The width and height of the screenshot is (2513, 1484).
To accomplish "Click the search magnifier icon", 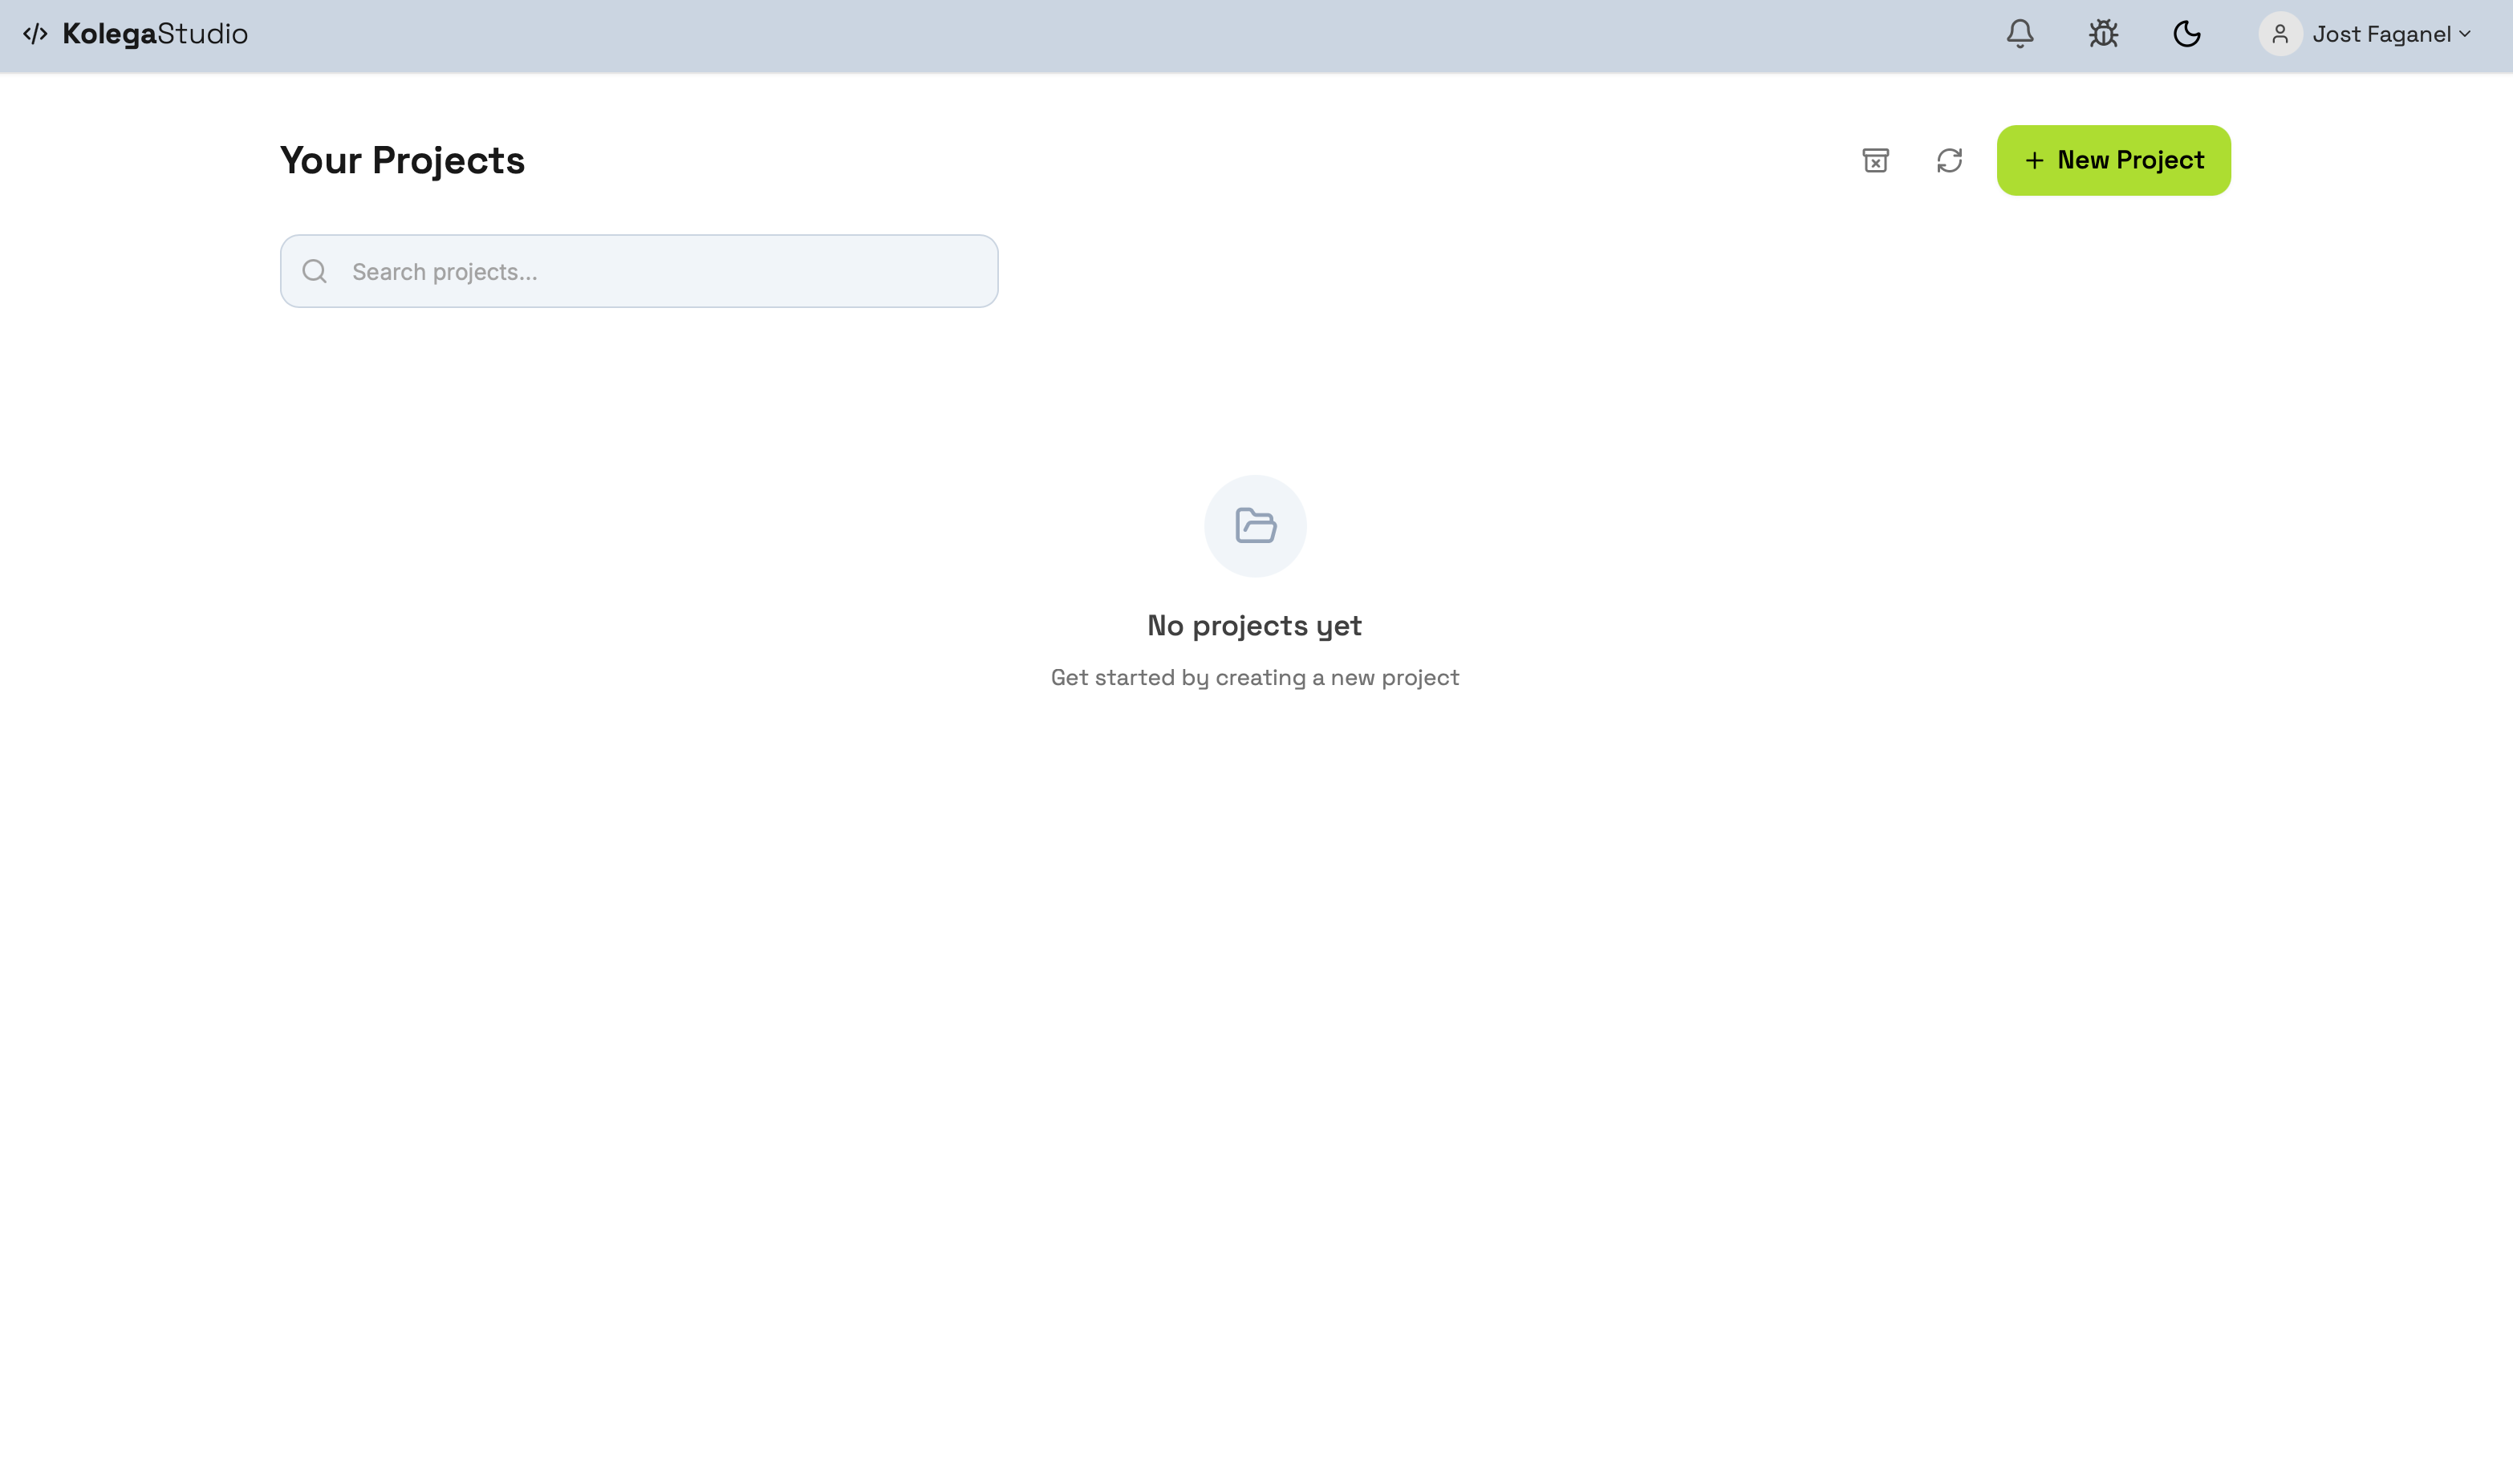I will [315, 271].
